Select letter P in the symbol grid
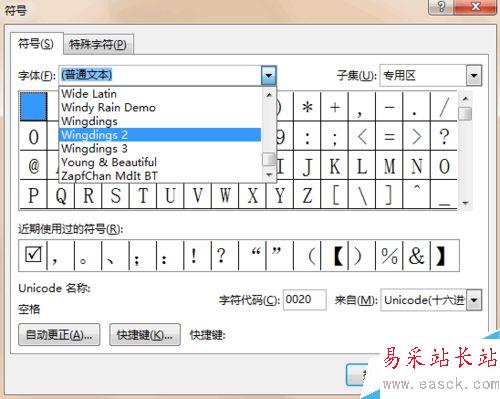Image resolution: width=500 pixels, height=399 pixels. [33, 195]
